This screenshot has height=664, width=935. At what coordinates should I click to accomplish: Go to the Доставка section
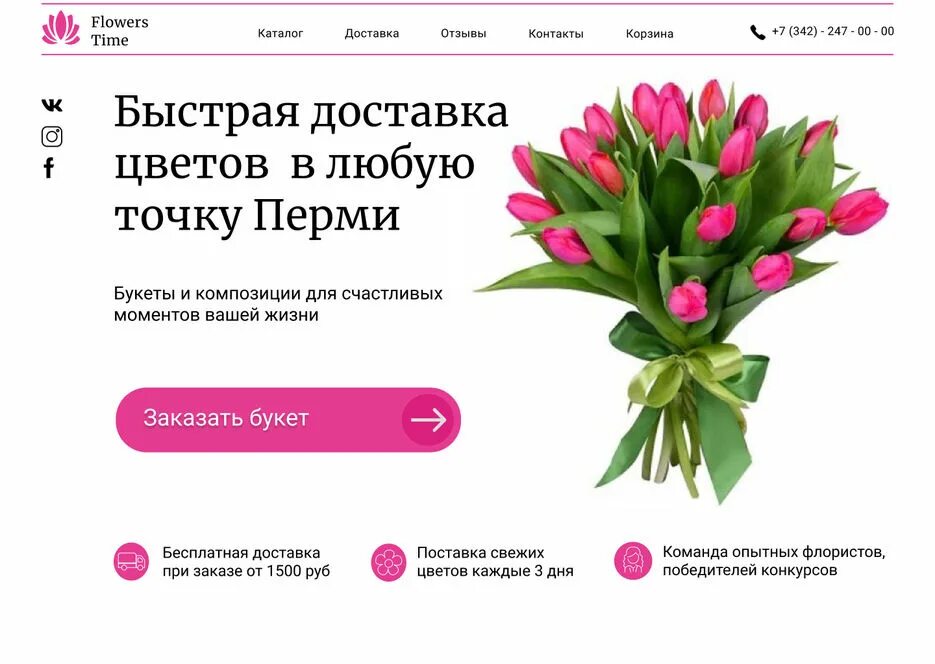point(371,33)
